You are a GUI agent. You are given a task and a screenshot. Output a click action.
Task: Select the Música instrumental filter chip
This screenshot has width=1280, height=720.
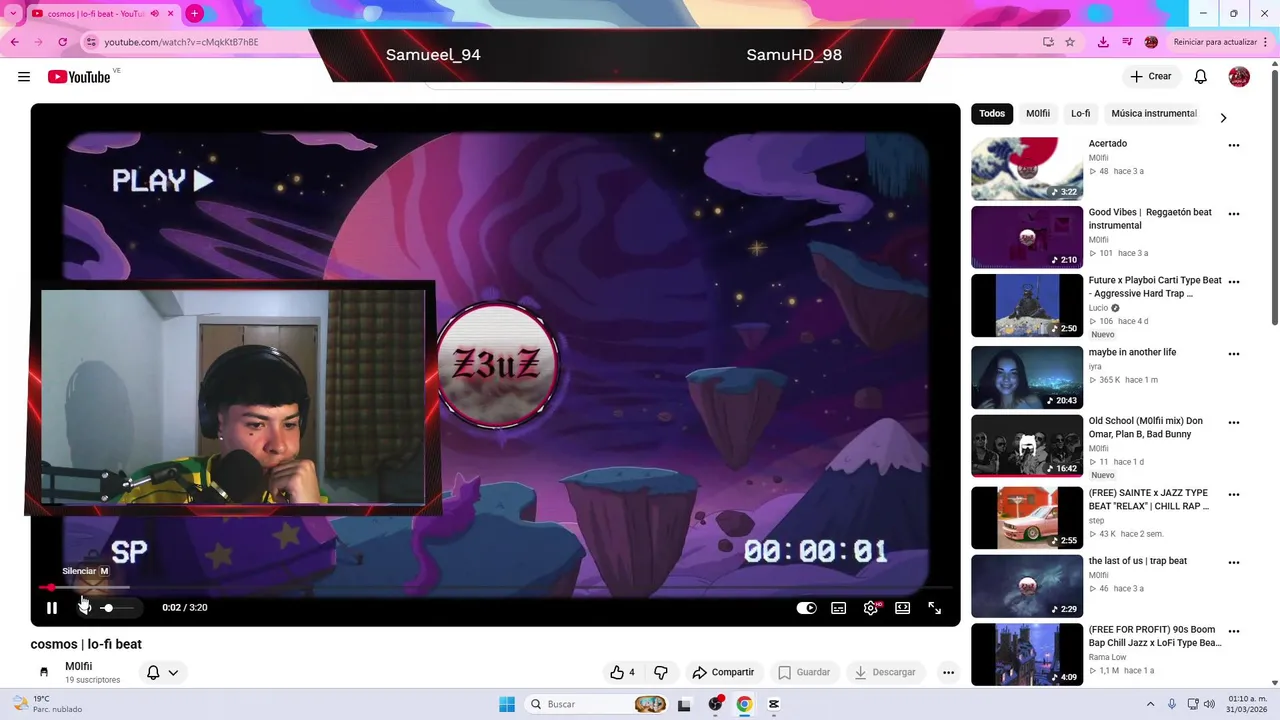tap(1154, 113)
